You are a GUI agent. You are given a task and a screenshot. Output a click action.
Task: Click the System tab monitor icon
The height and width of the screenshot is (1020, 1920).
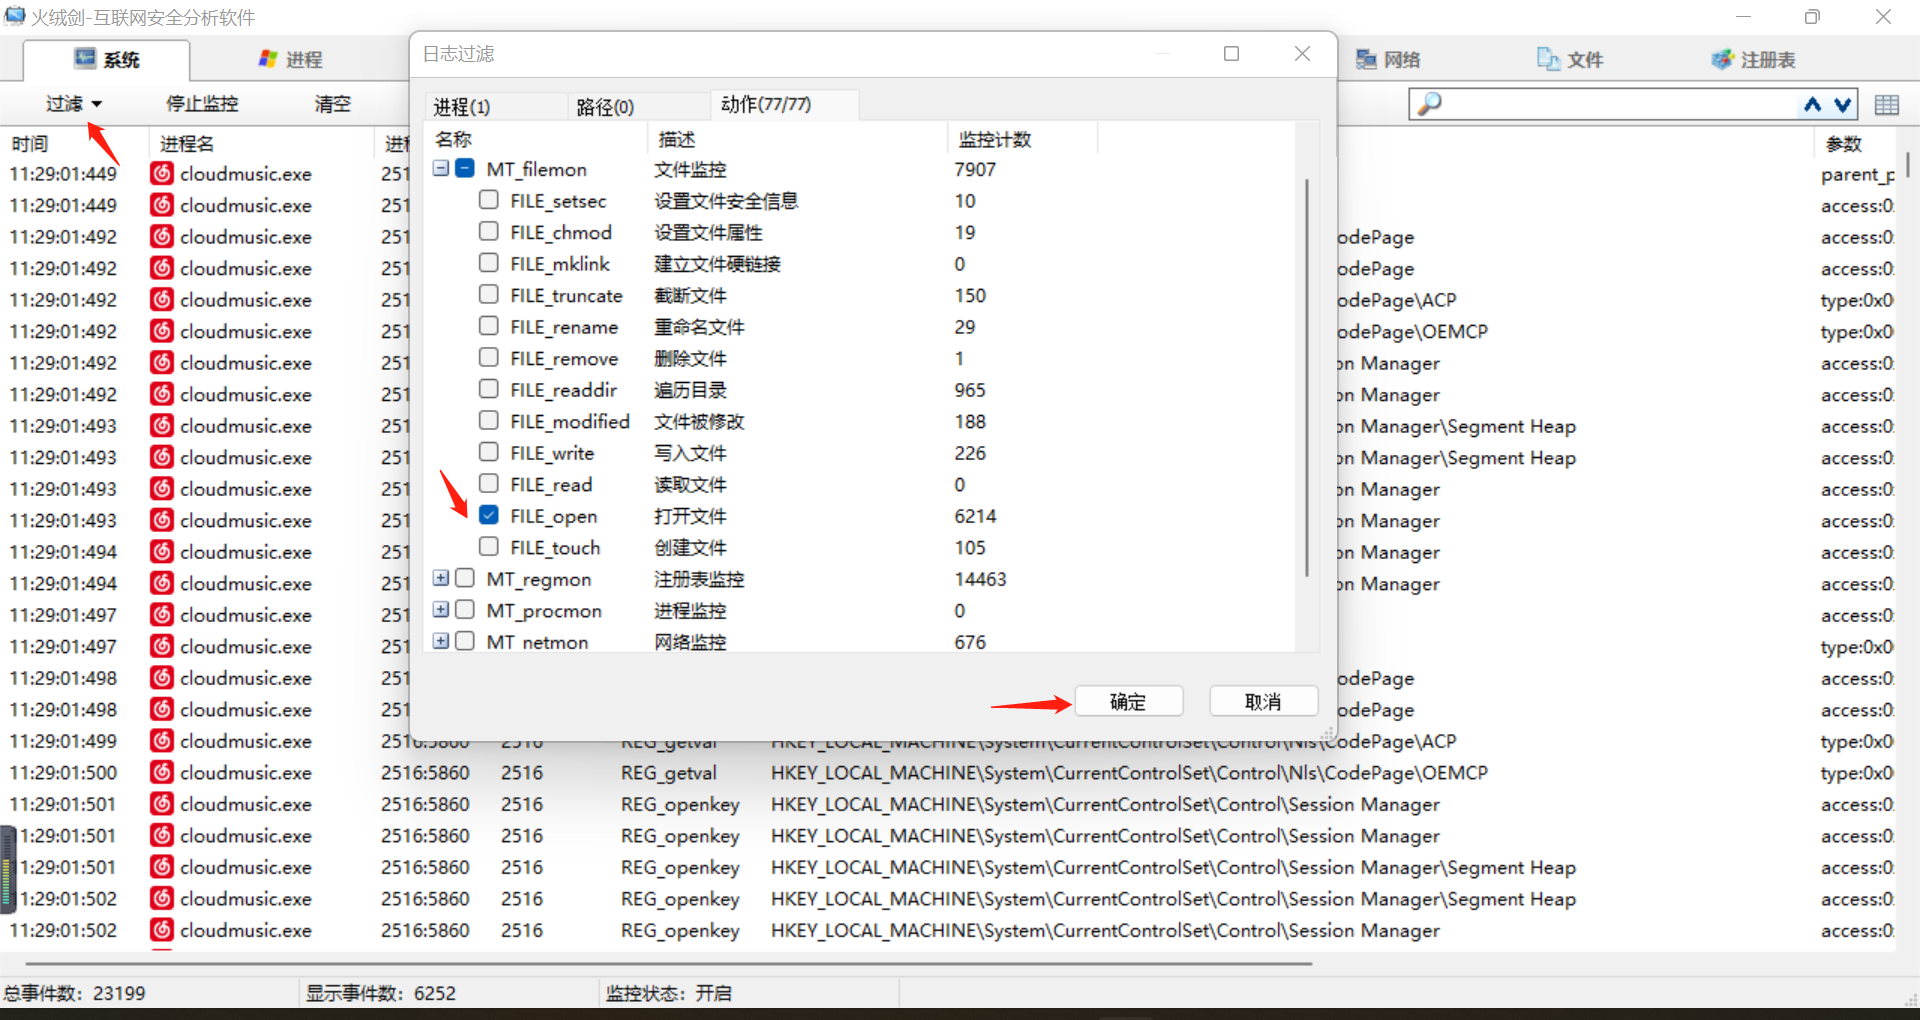coord(85,59)
